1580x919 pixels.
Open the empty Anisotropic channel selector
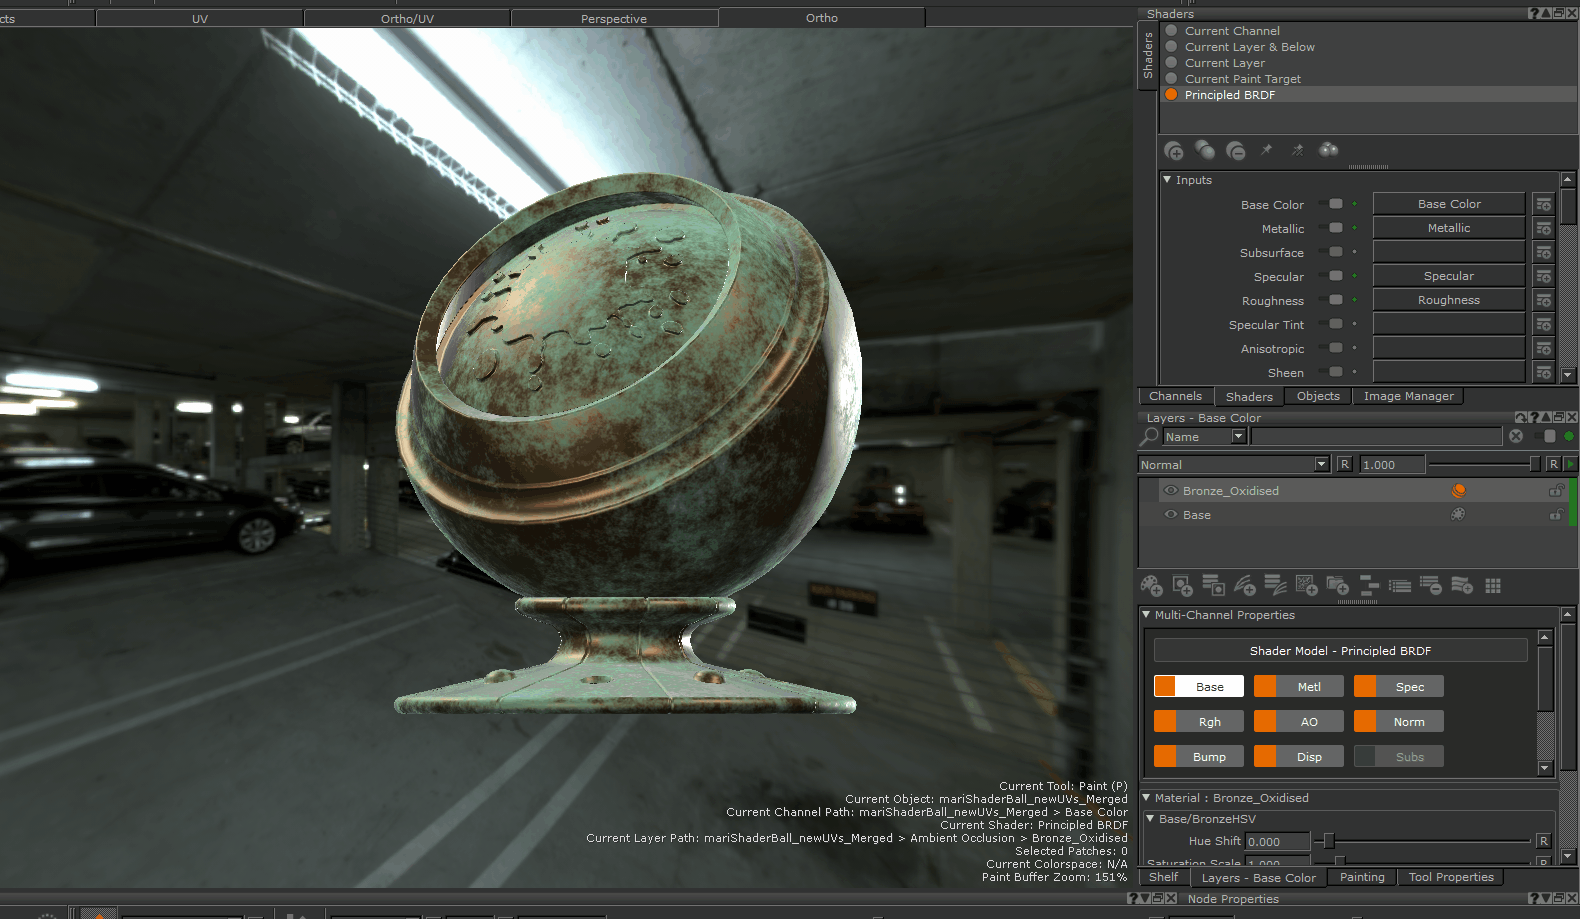click(1448, 348)
